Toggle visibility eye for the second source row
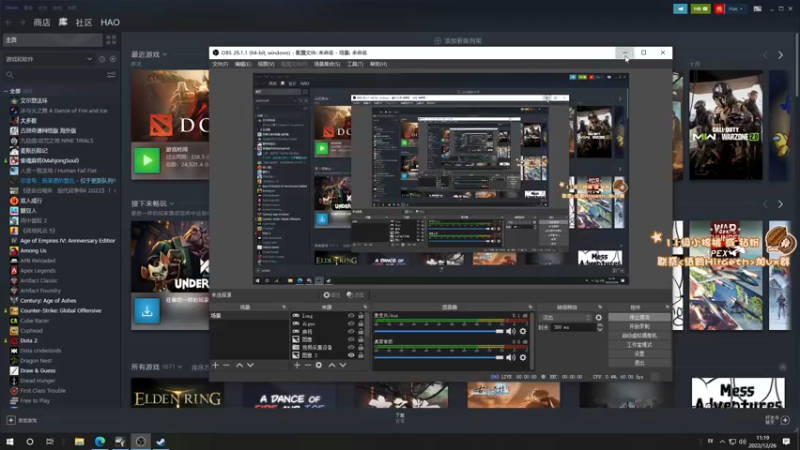Image resolution: width=800 pixels, height=450 pixels. (x=351, y=323)
